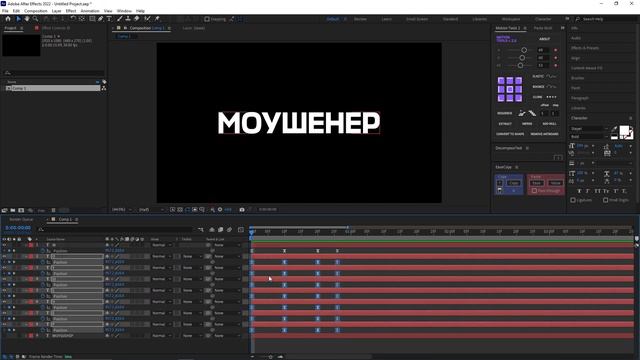Enable motion blur for the composition
The height and width of the screenshot is (360, 640).
(229, 230)
